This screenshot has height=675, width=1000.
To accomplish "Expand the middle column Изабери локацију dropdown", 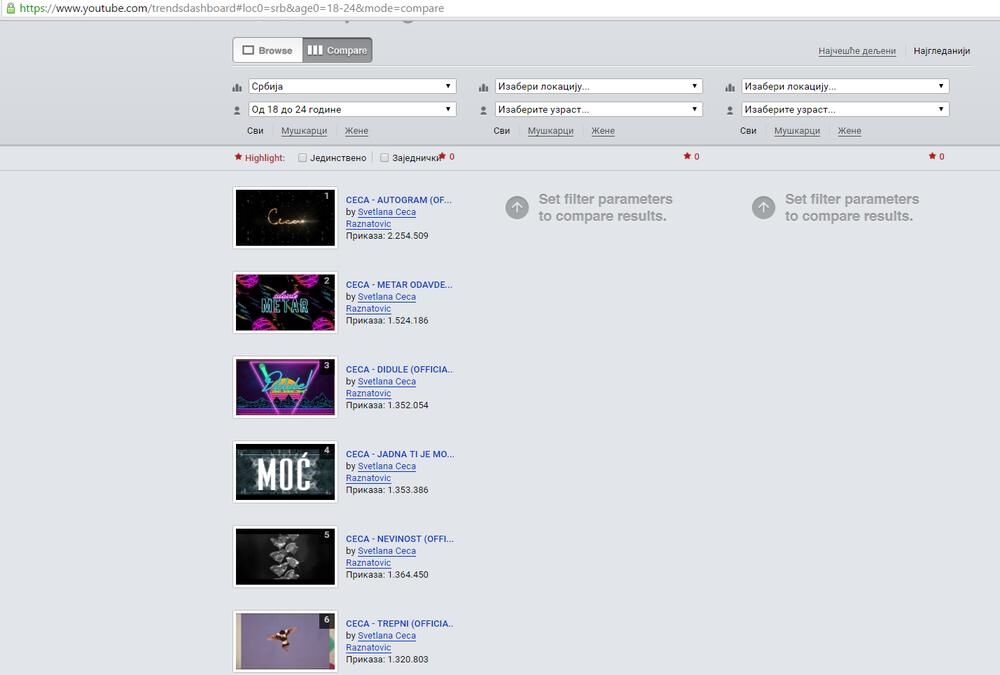I will [597, 87].
